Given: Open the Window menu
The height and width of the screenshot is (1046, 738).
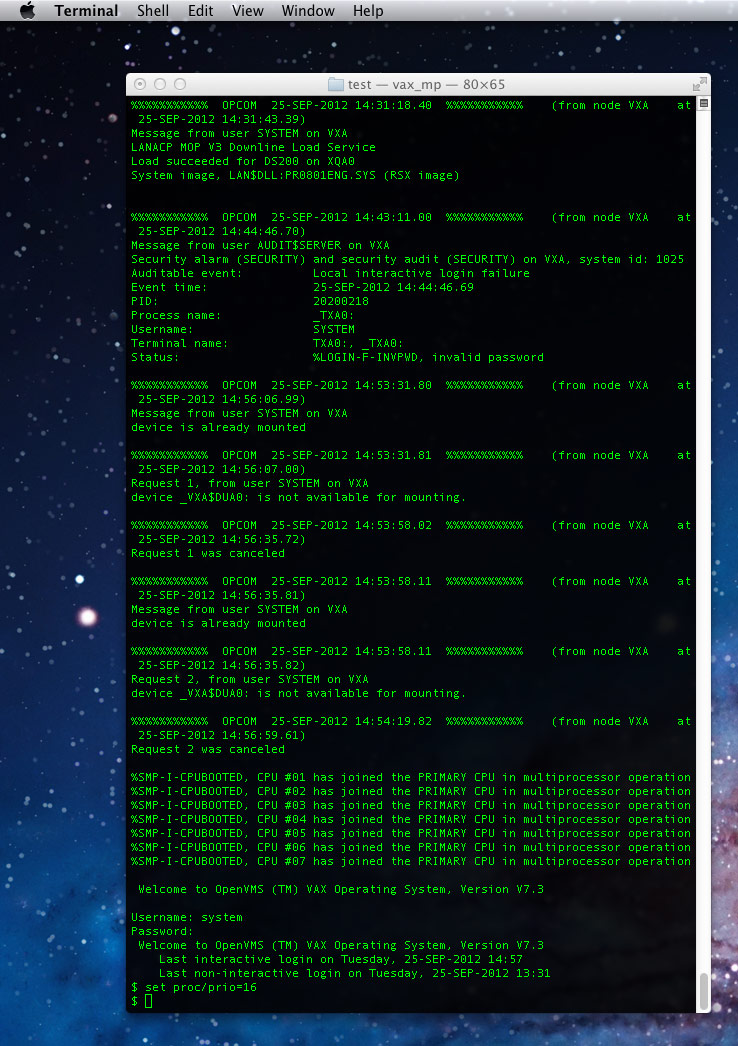Looking at the screenshot, I should [308, 11].
